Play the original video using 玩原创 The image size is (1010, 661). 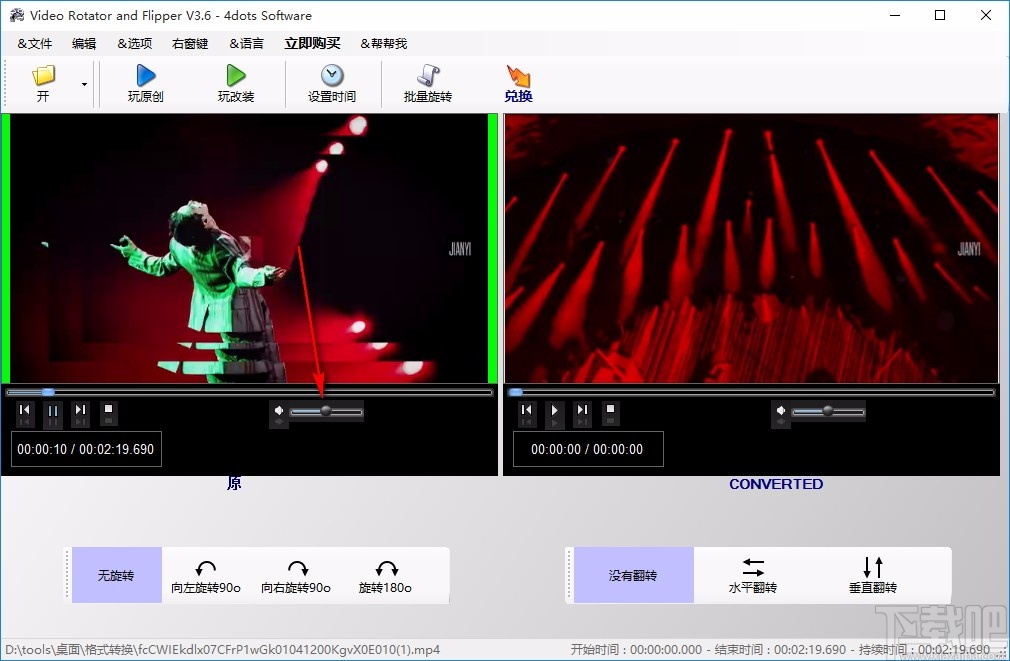pos(144,82)
